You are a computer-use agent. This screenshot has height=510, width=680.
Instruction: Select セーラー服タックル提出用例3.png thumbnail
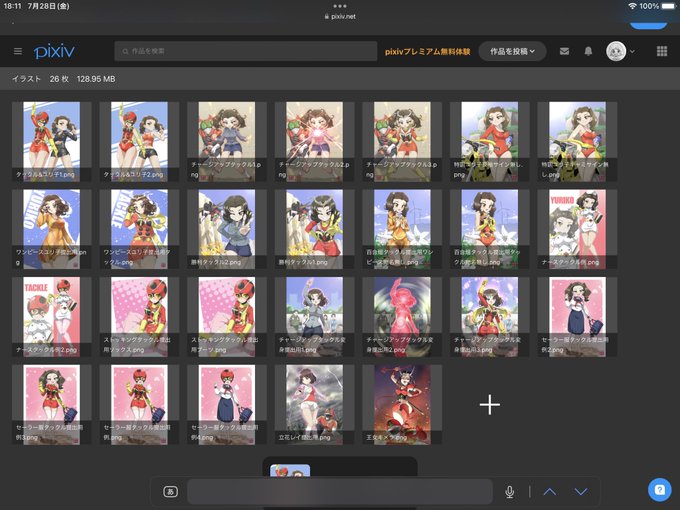[x=52, y=404]
